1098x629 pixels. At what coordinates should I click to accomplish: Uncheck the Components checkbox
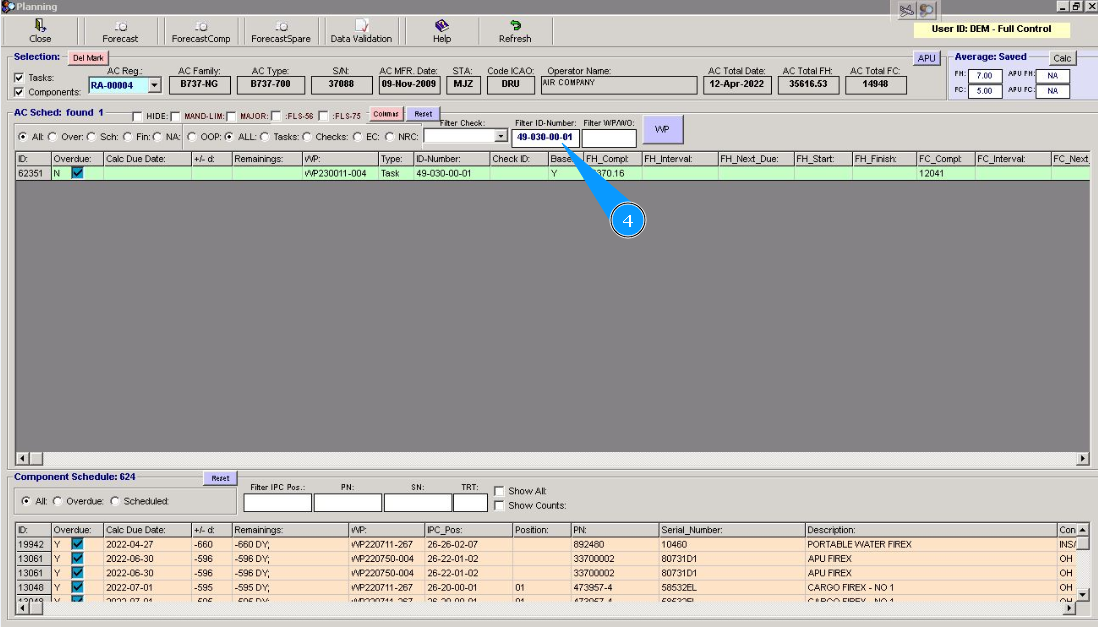click(x=20, y=92)
